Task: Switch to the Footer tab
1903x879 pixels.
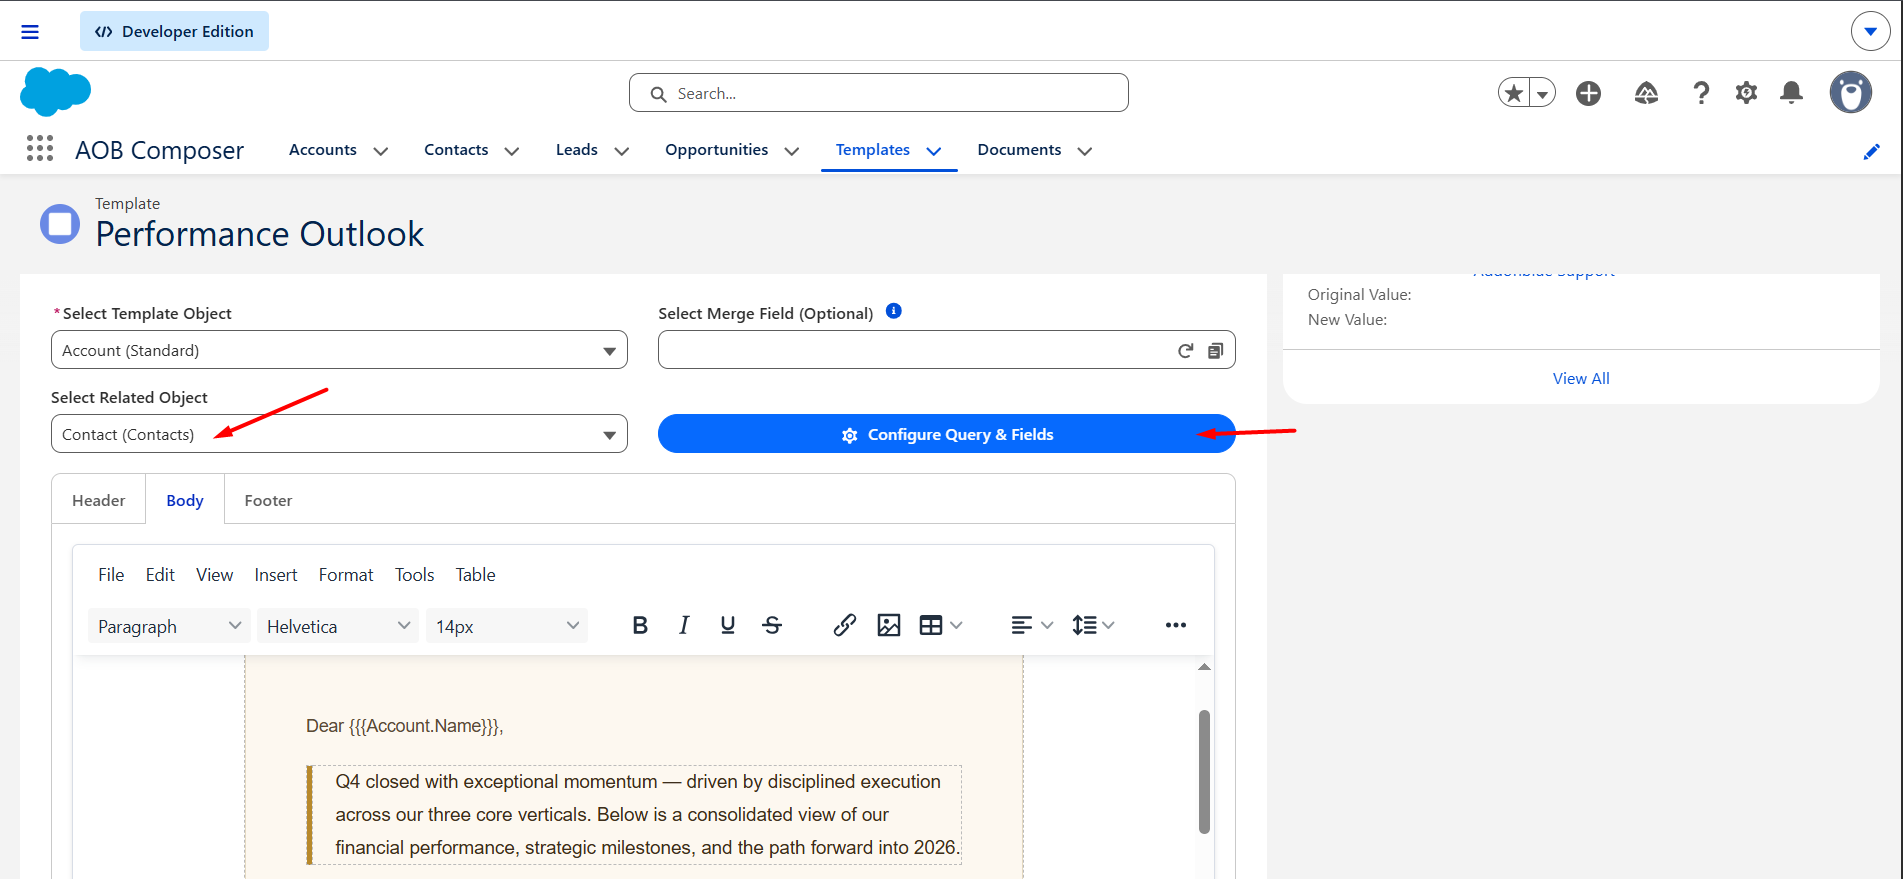Action: pos(269,500)
